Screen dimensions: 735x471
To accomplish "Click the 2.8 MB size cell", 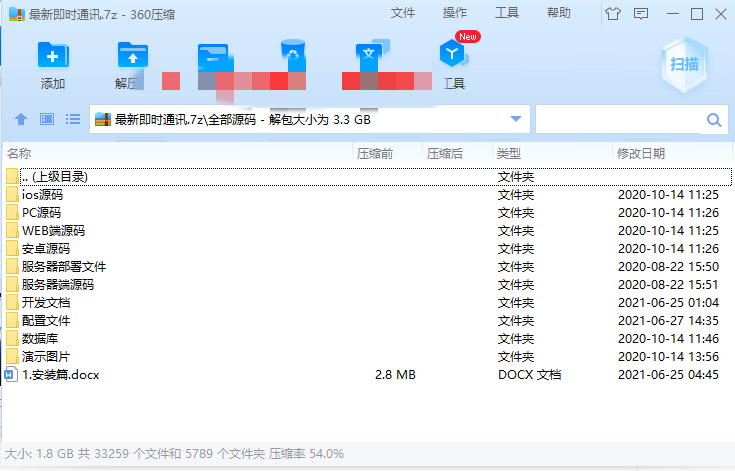I will click(395, 374).
